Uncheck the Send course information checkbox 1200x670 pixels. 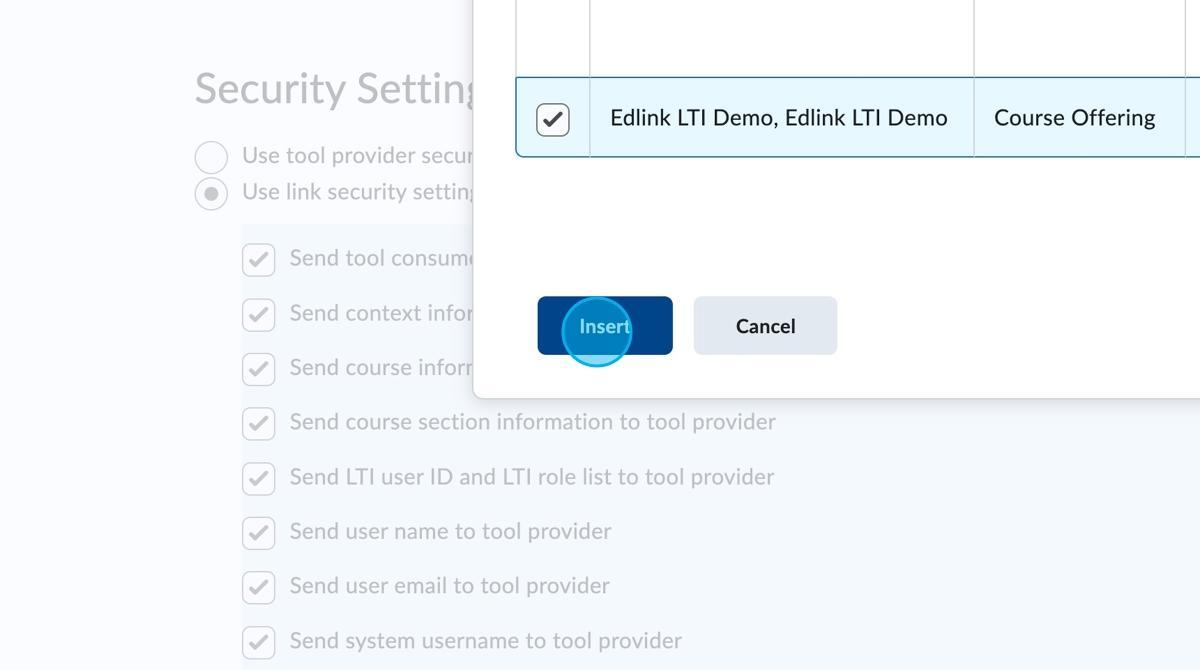click(258, 369)
